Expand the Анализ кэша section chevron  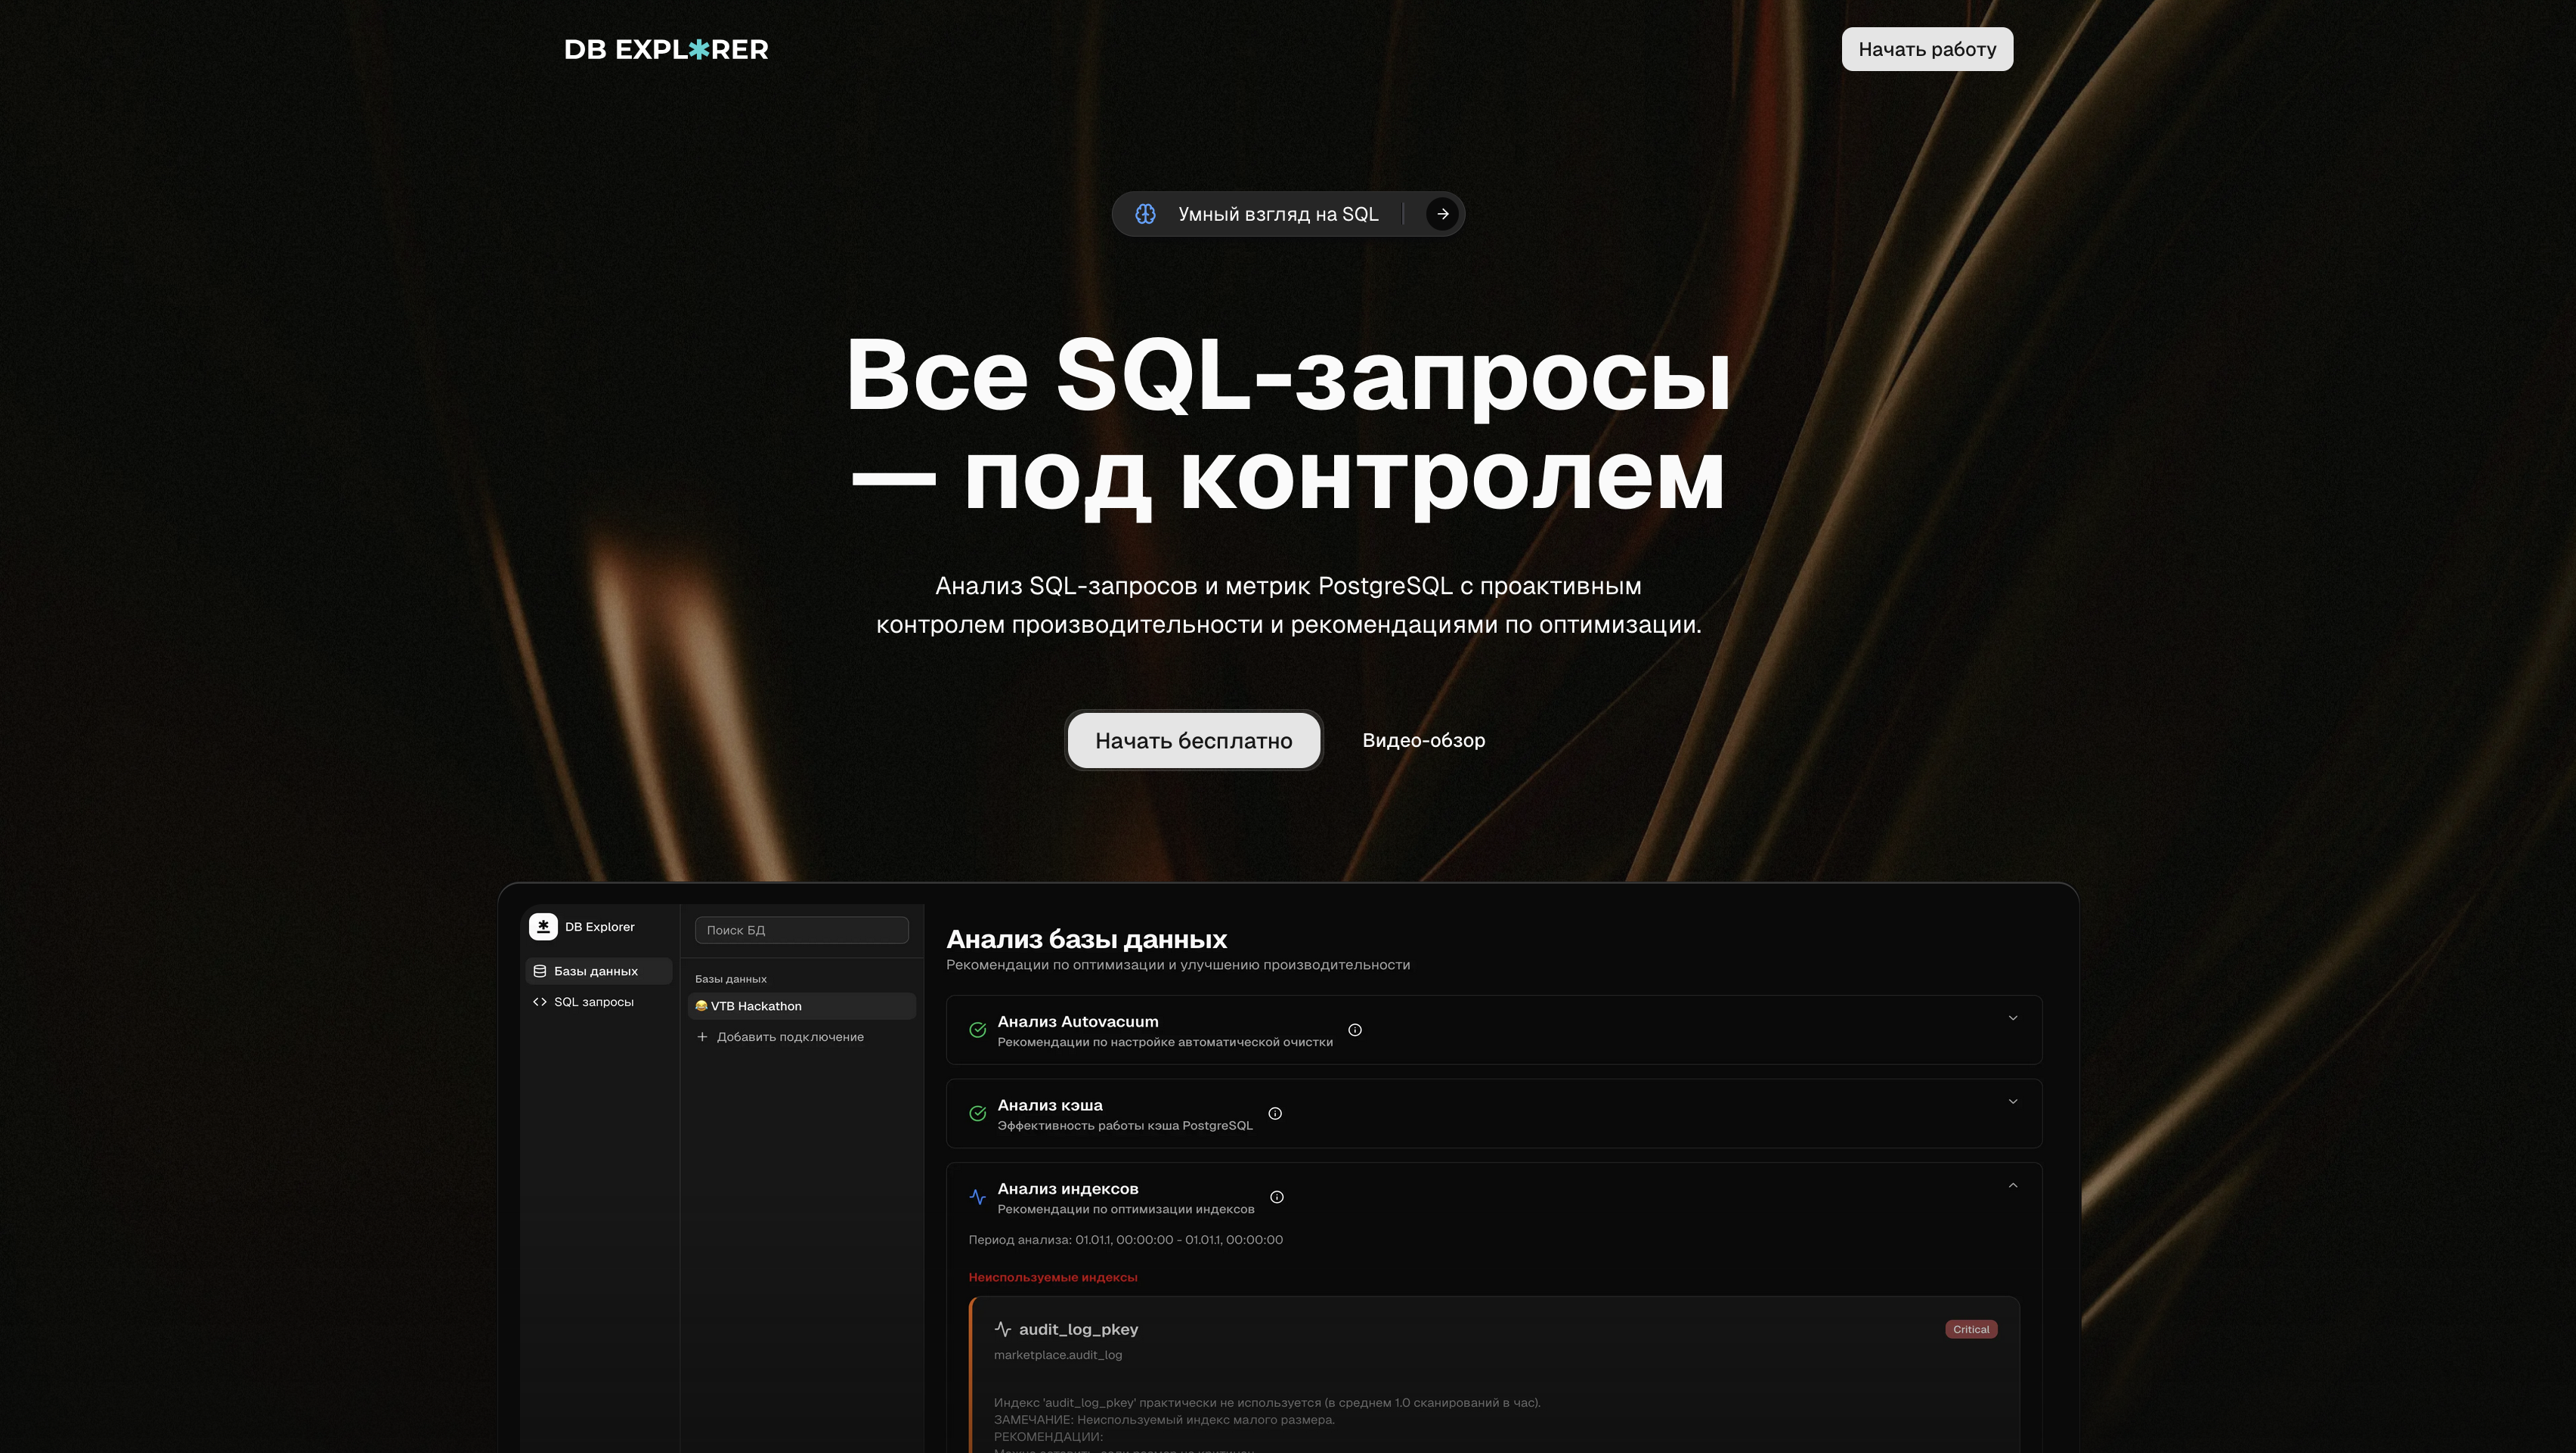pyautogui.click(x=2013, y=1102)
